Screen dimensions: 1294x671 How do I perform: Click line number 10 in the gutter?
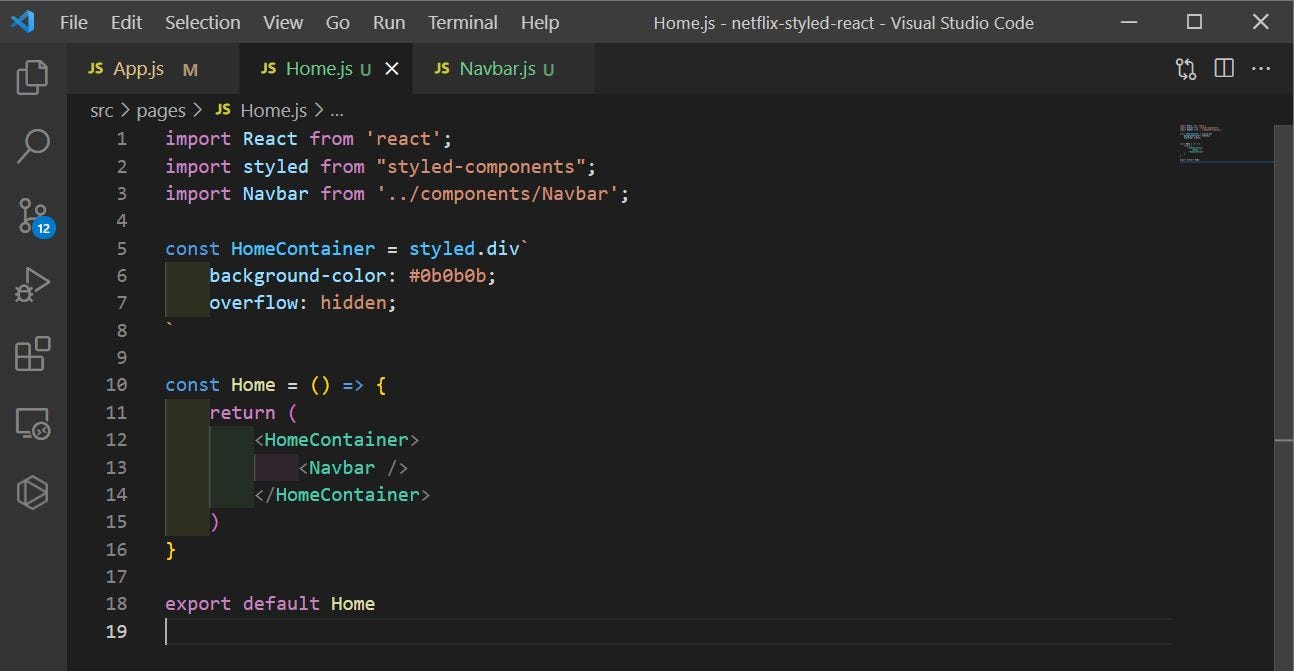pos(116,385)
